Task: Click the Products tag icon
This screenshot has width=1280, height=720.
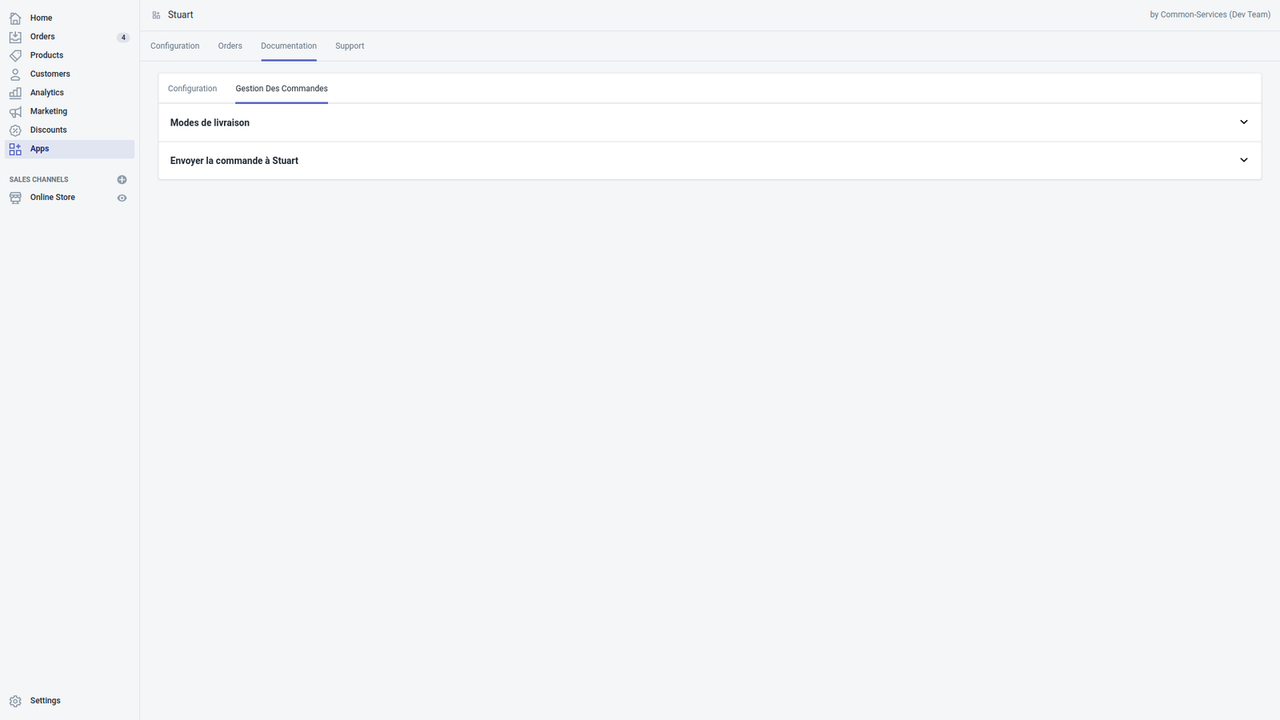Action: coord(15,55)
